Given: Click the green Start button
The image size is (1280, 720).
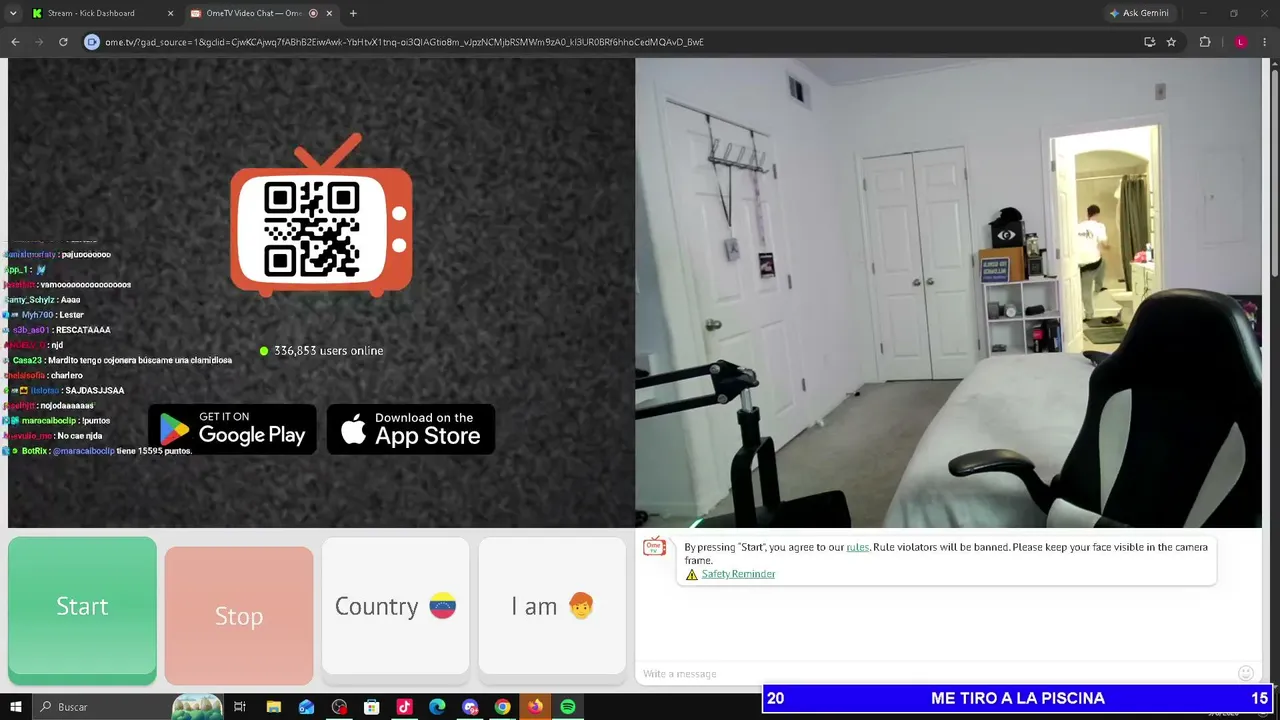Looking at the screenshot, I should (x=82, y=609).
